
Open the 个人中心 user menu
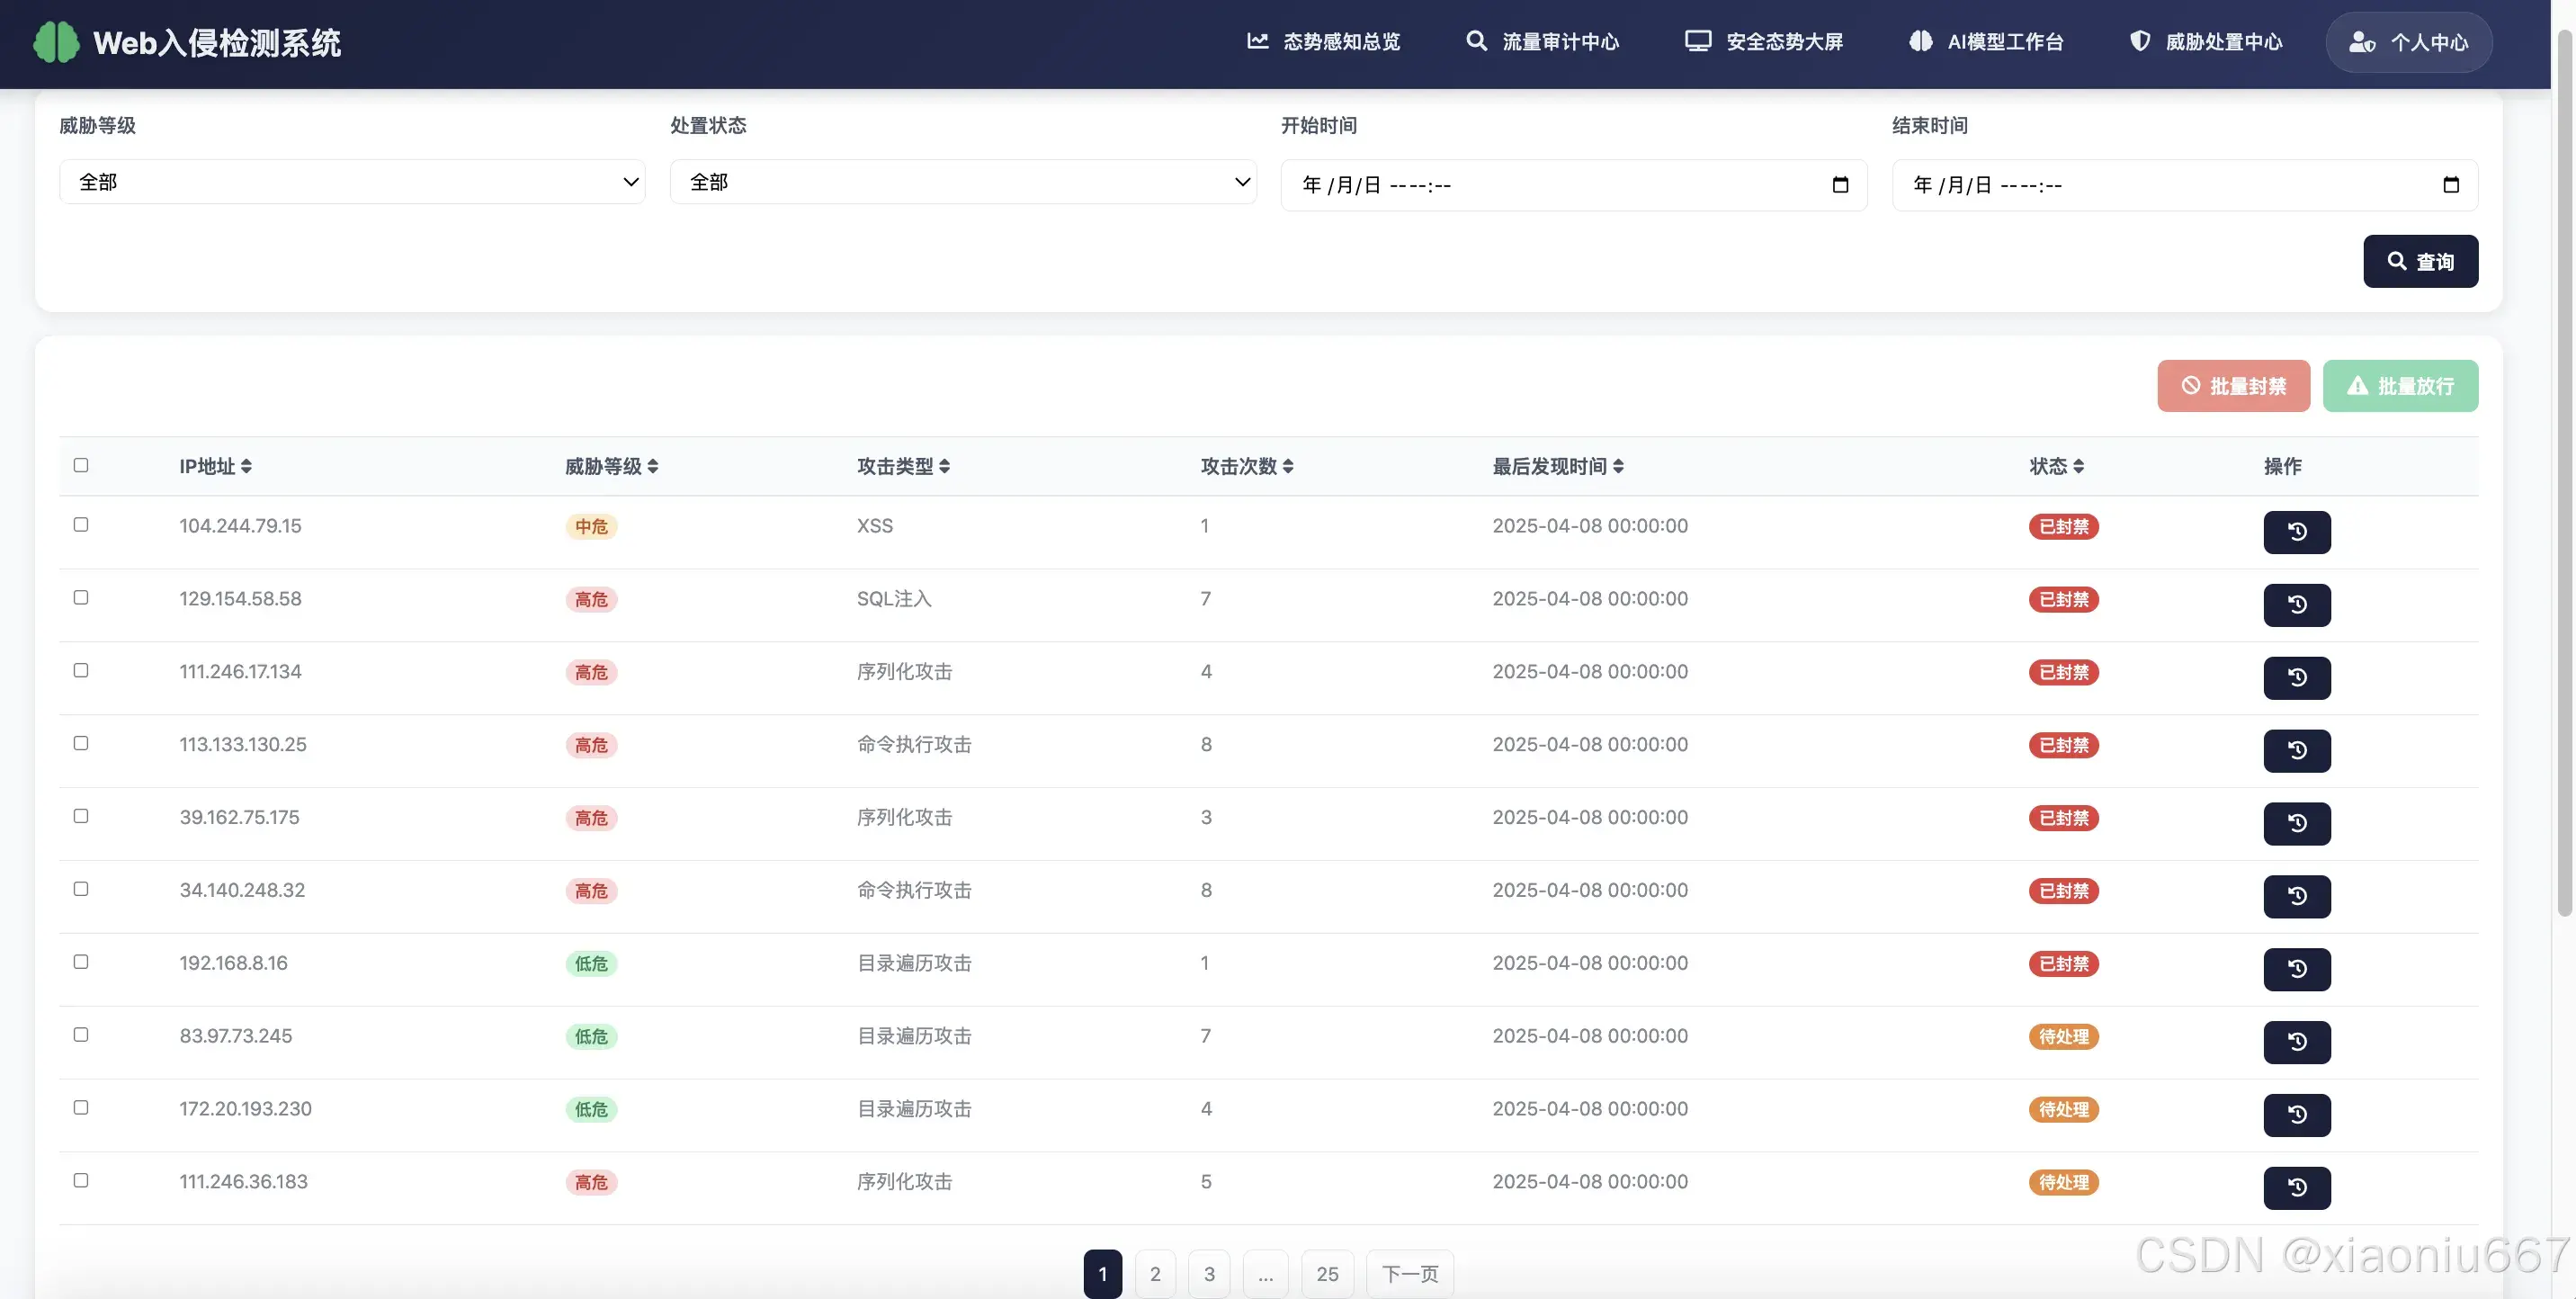coord(2408,42)
